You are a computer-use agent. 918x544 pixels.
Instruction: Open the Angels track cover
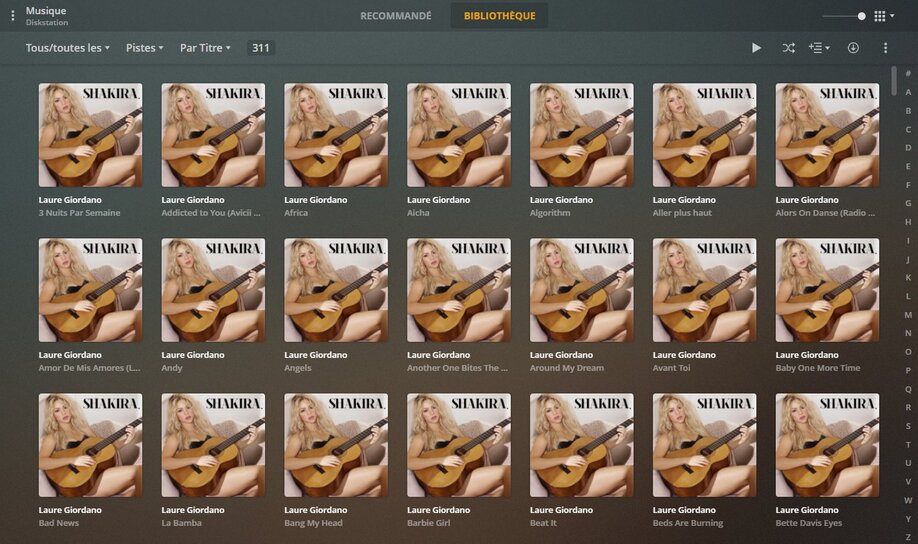click(336, 290)
